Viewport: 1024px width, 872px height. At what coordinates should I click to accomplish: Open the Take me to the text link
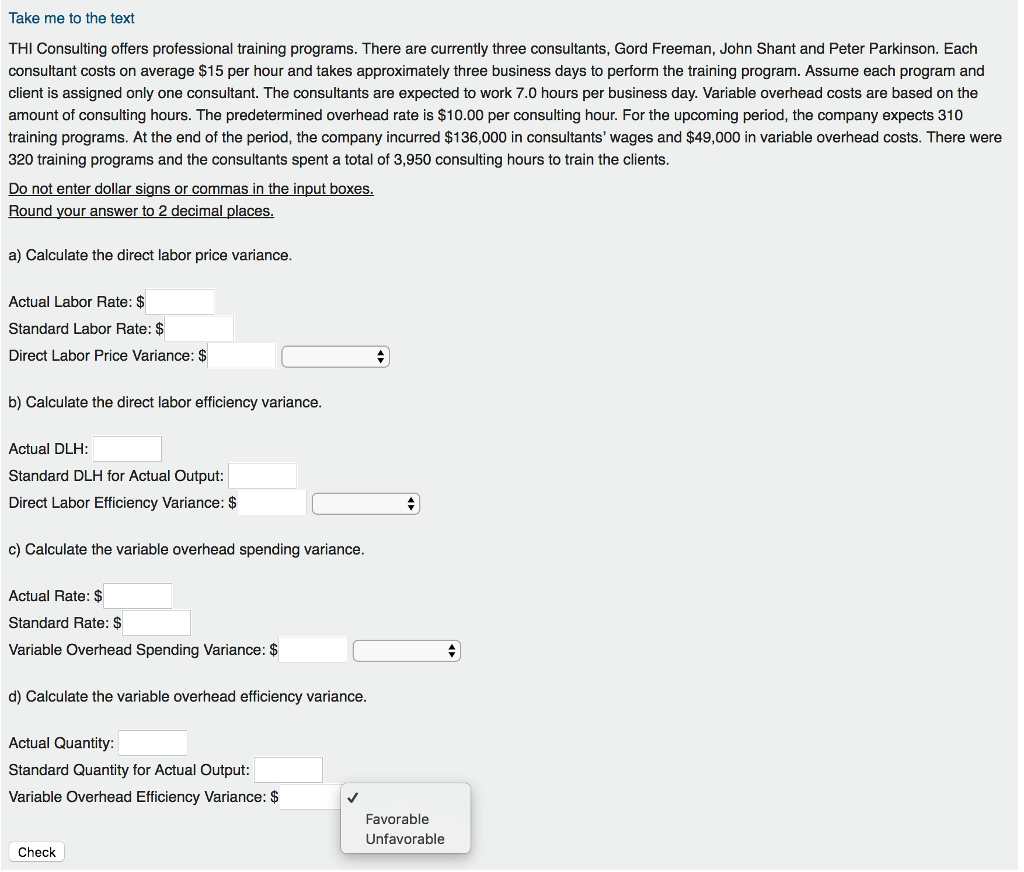[71, 18]
